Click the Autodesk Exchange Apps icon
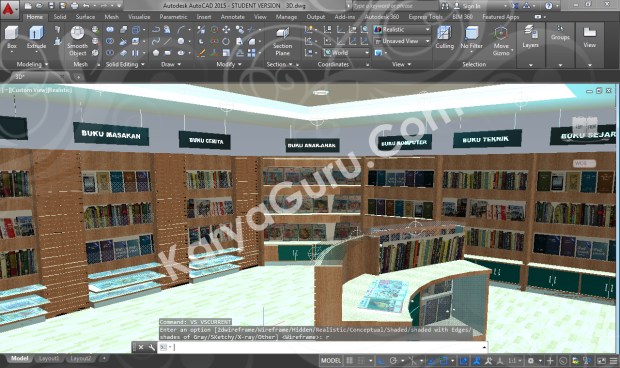620x368 pixels. [x=515, y=6]
